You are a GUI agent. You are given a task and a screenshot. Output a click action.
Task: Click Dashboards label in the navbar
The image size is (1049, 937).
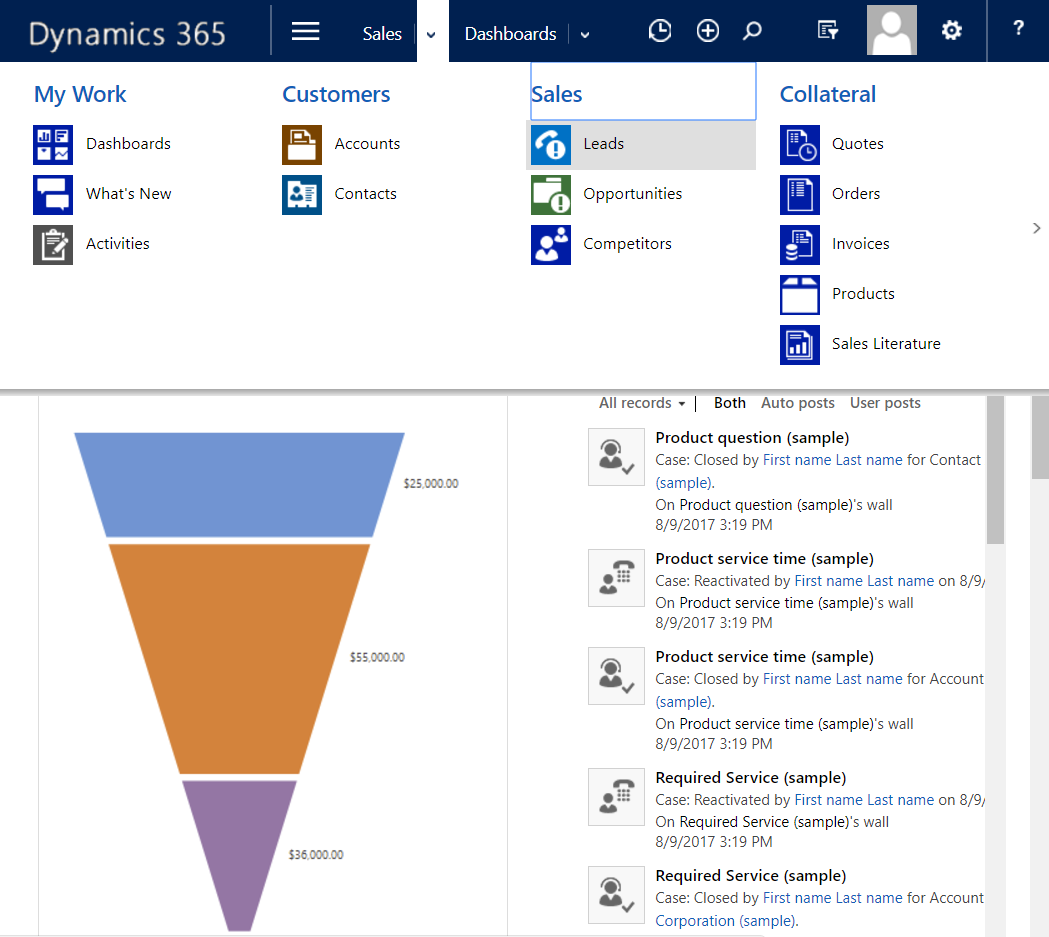(510, 34)
